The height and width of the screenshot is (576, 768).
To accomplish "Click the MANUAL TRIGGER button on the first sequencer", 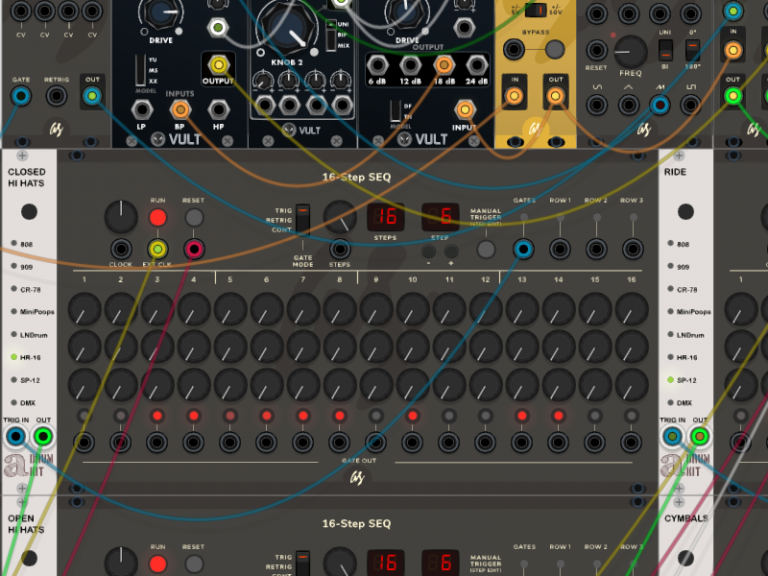I will 486,249.
